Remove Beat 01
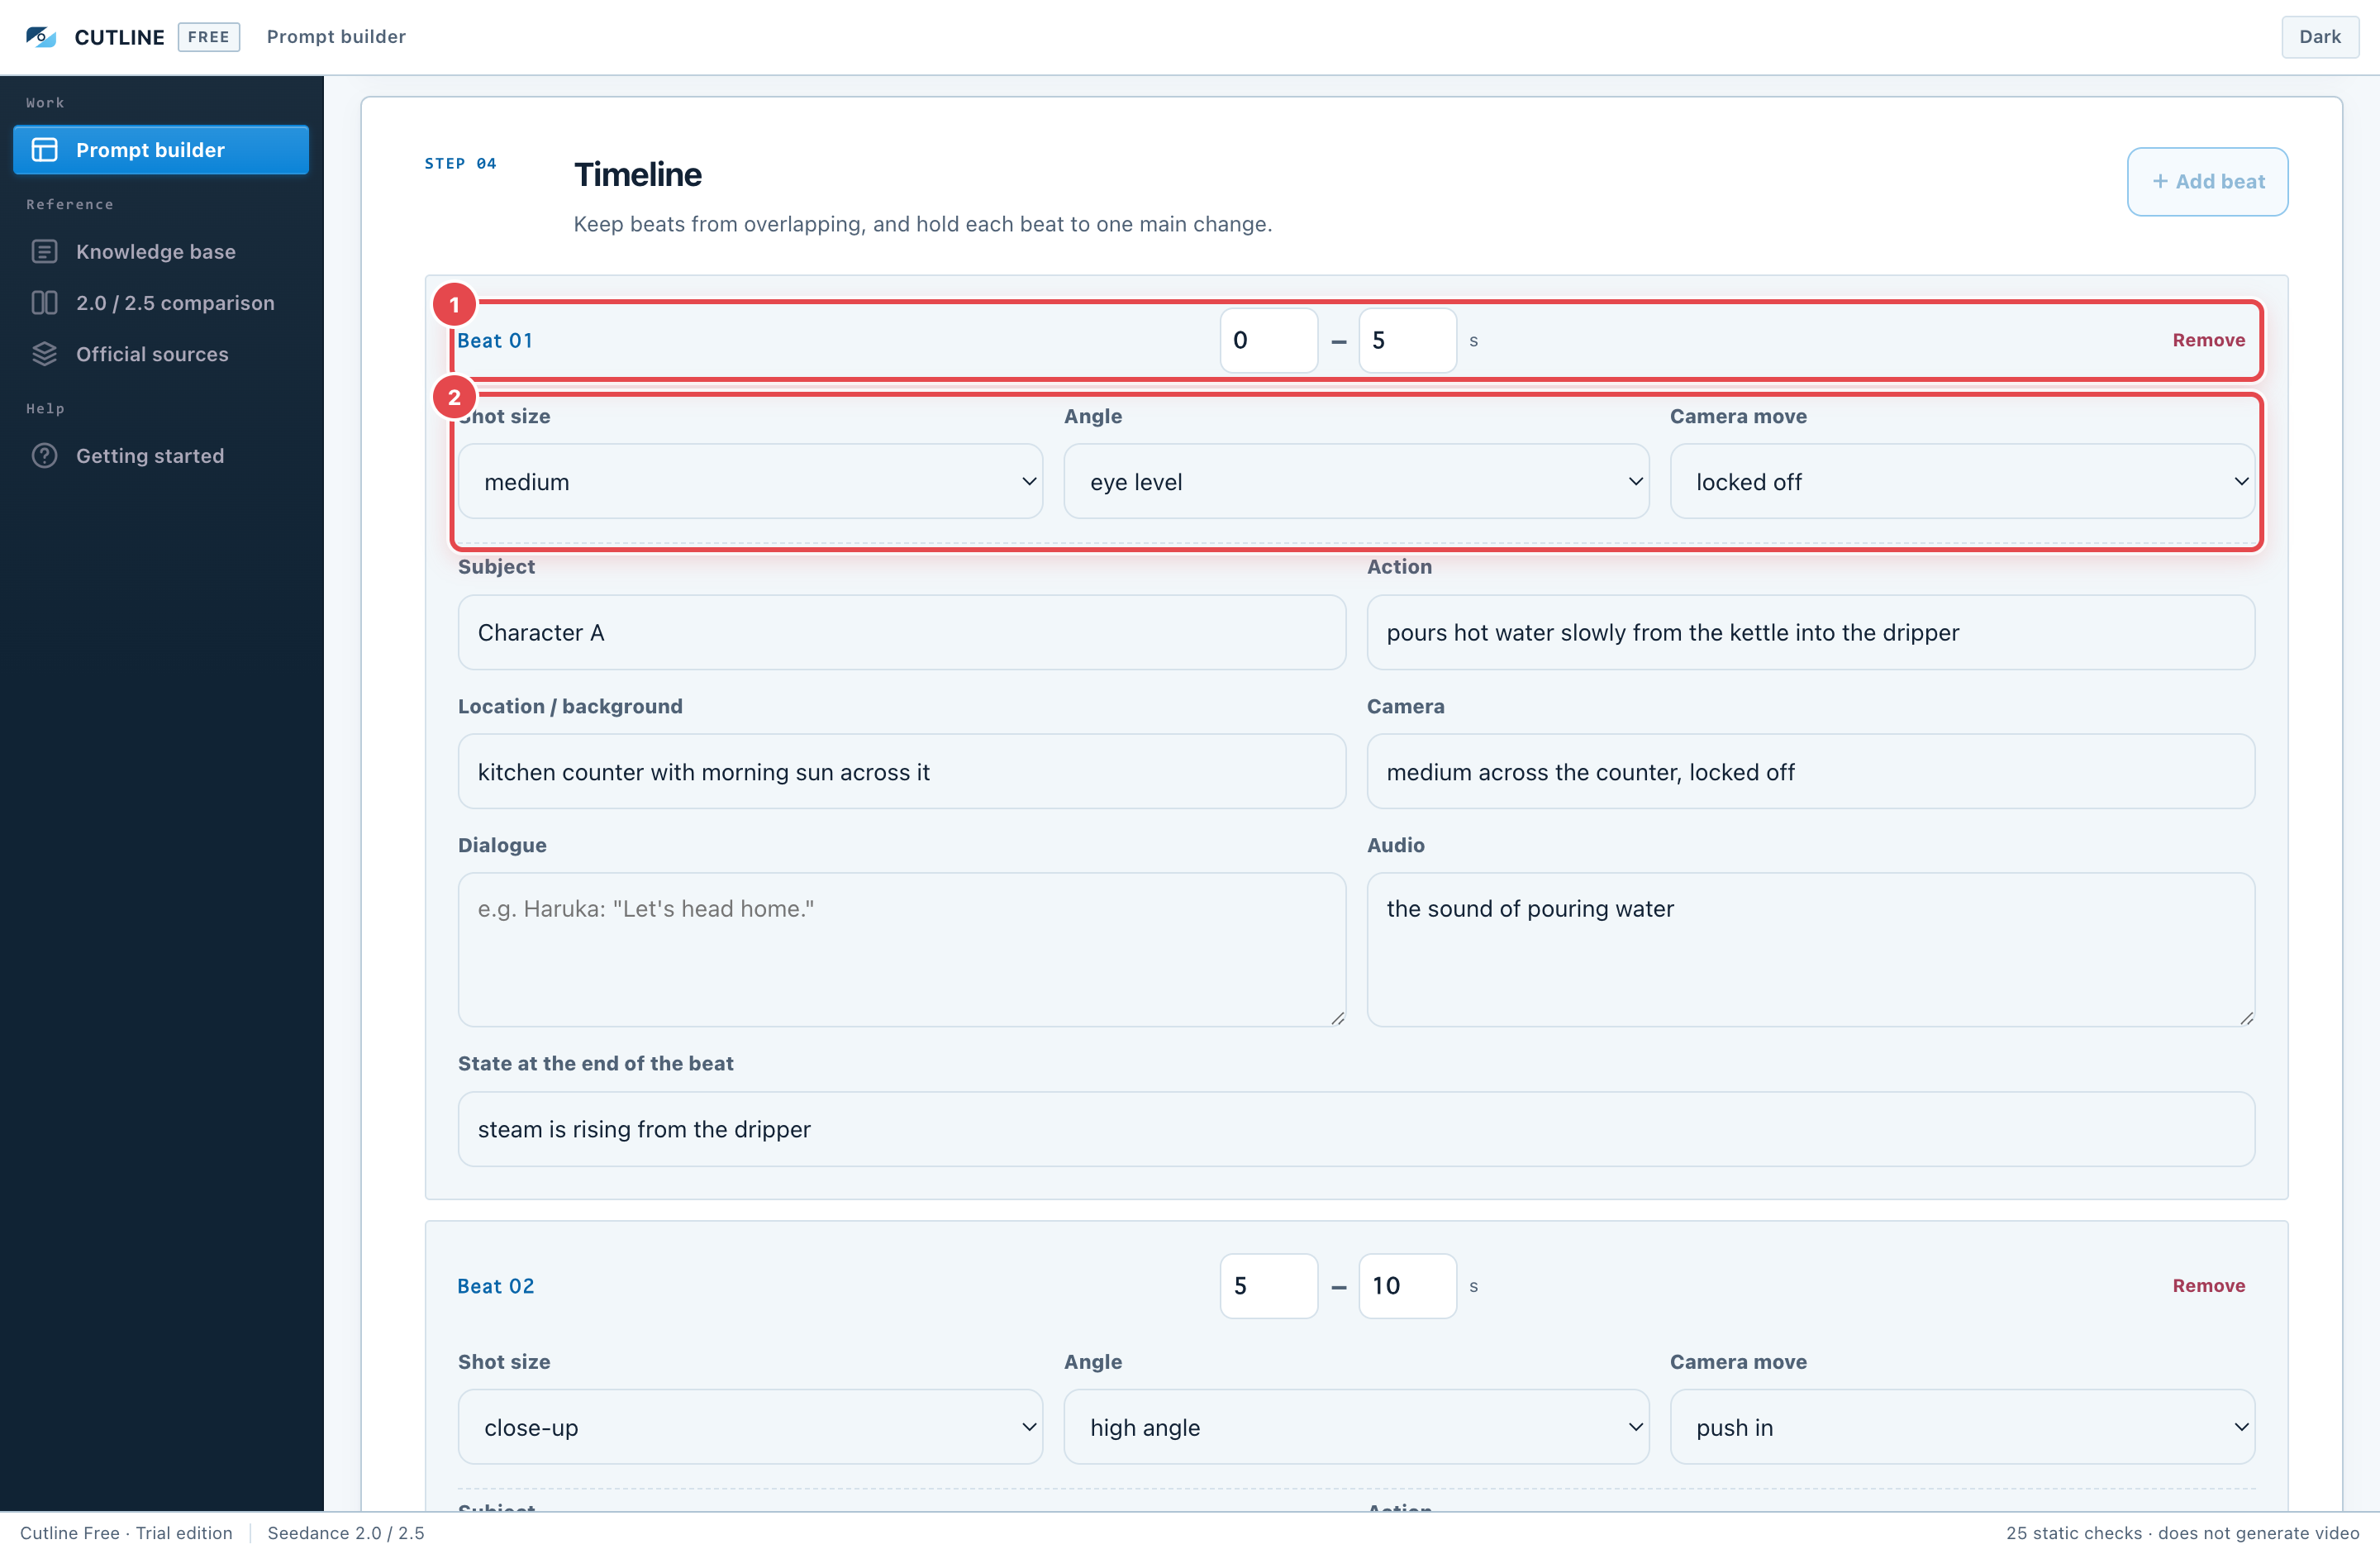This screenshot has height=1554, width=2380. 2208,341
